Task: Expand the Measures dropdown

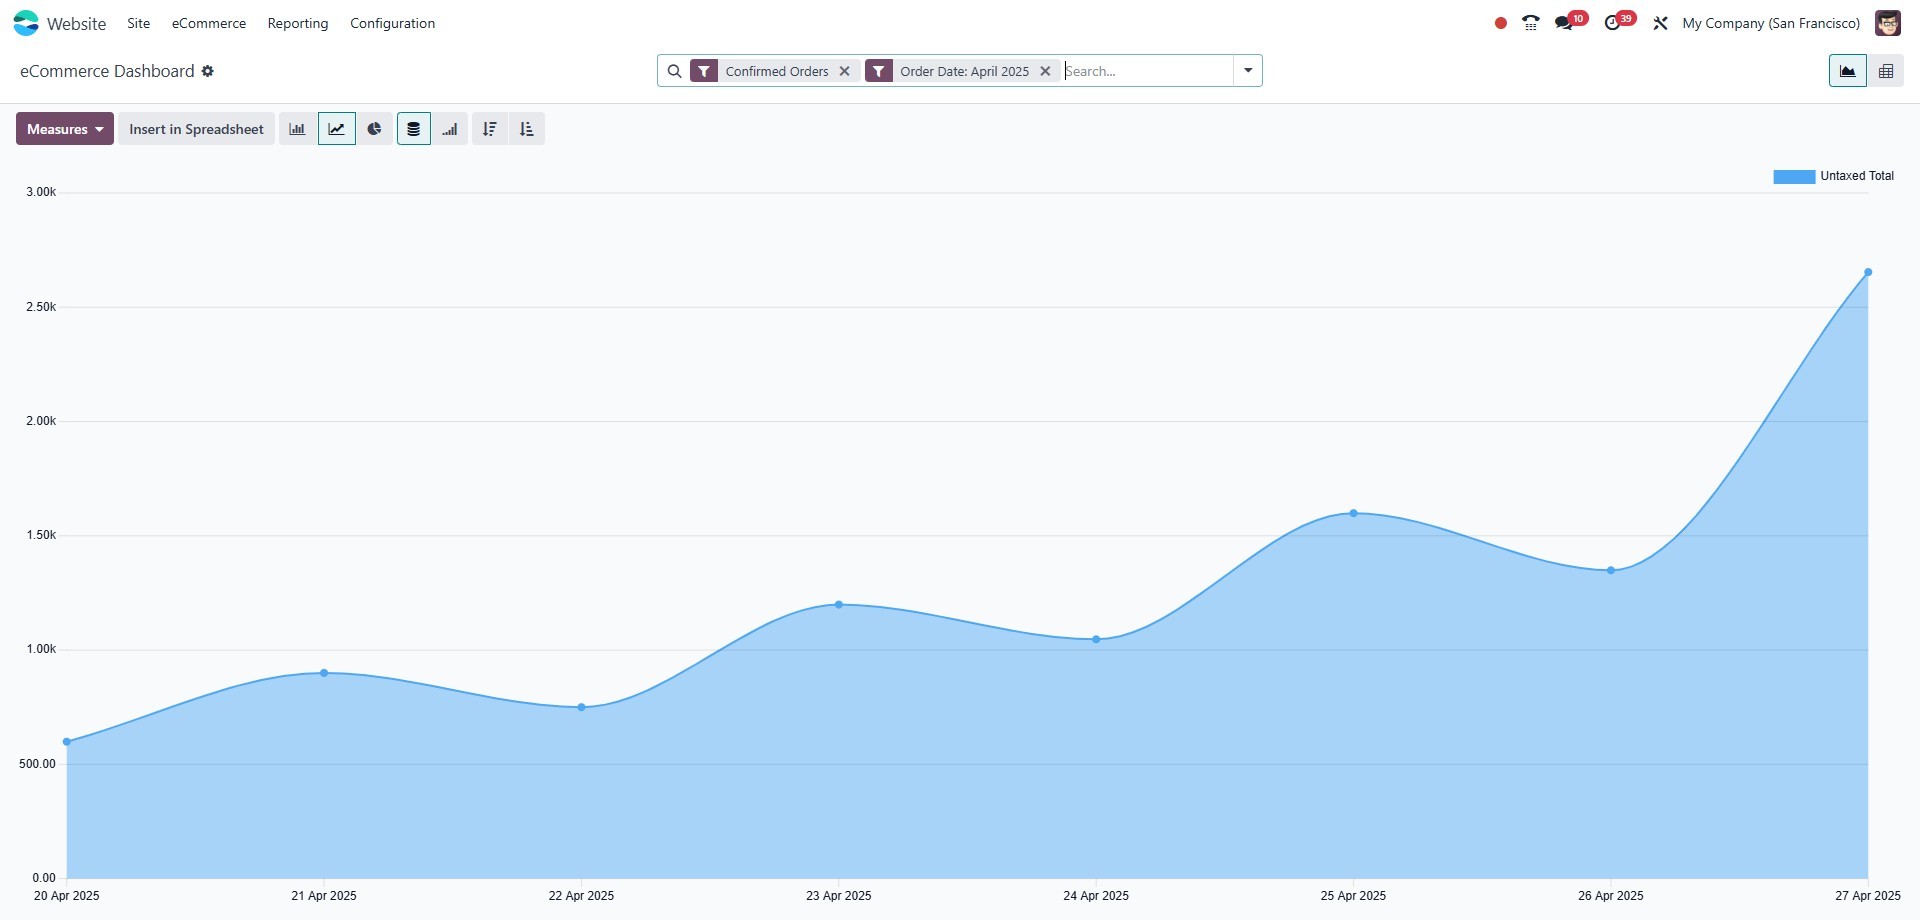Action: pyautogui.click(x=65, y=129)
